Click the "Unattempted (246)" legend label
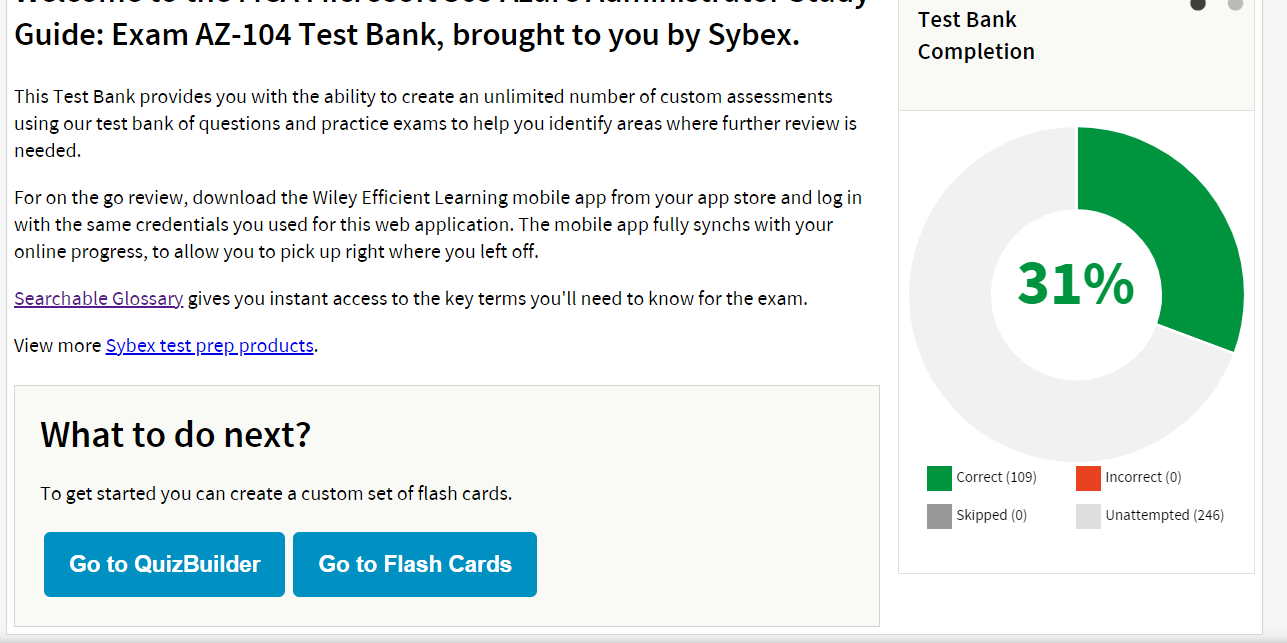Viewport: 1287px width, 643px height. click(x=1164, y=516)
